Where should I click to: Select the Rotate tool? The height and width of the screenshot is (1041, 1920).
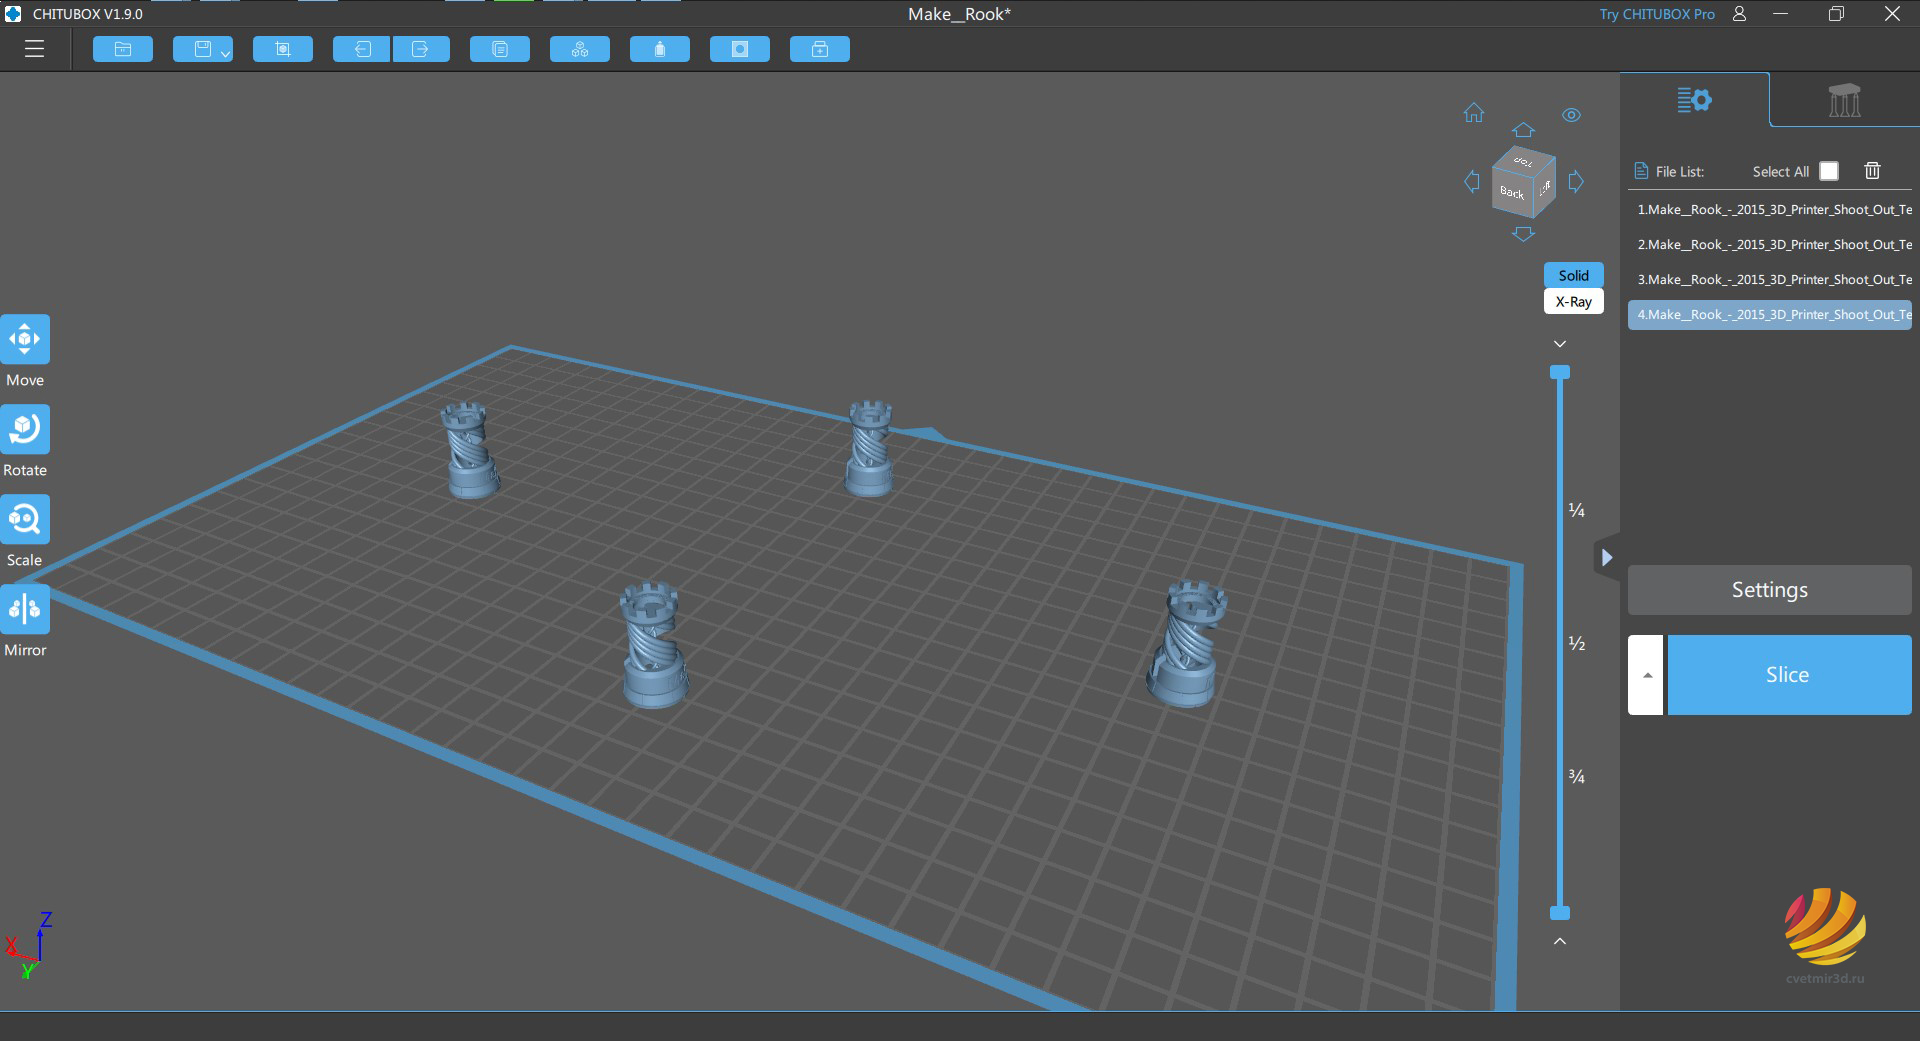pos(25,430)
